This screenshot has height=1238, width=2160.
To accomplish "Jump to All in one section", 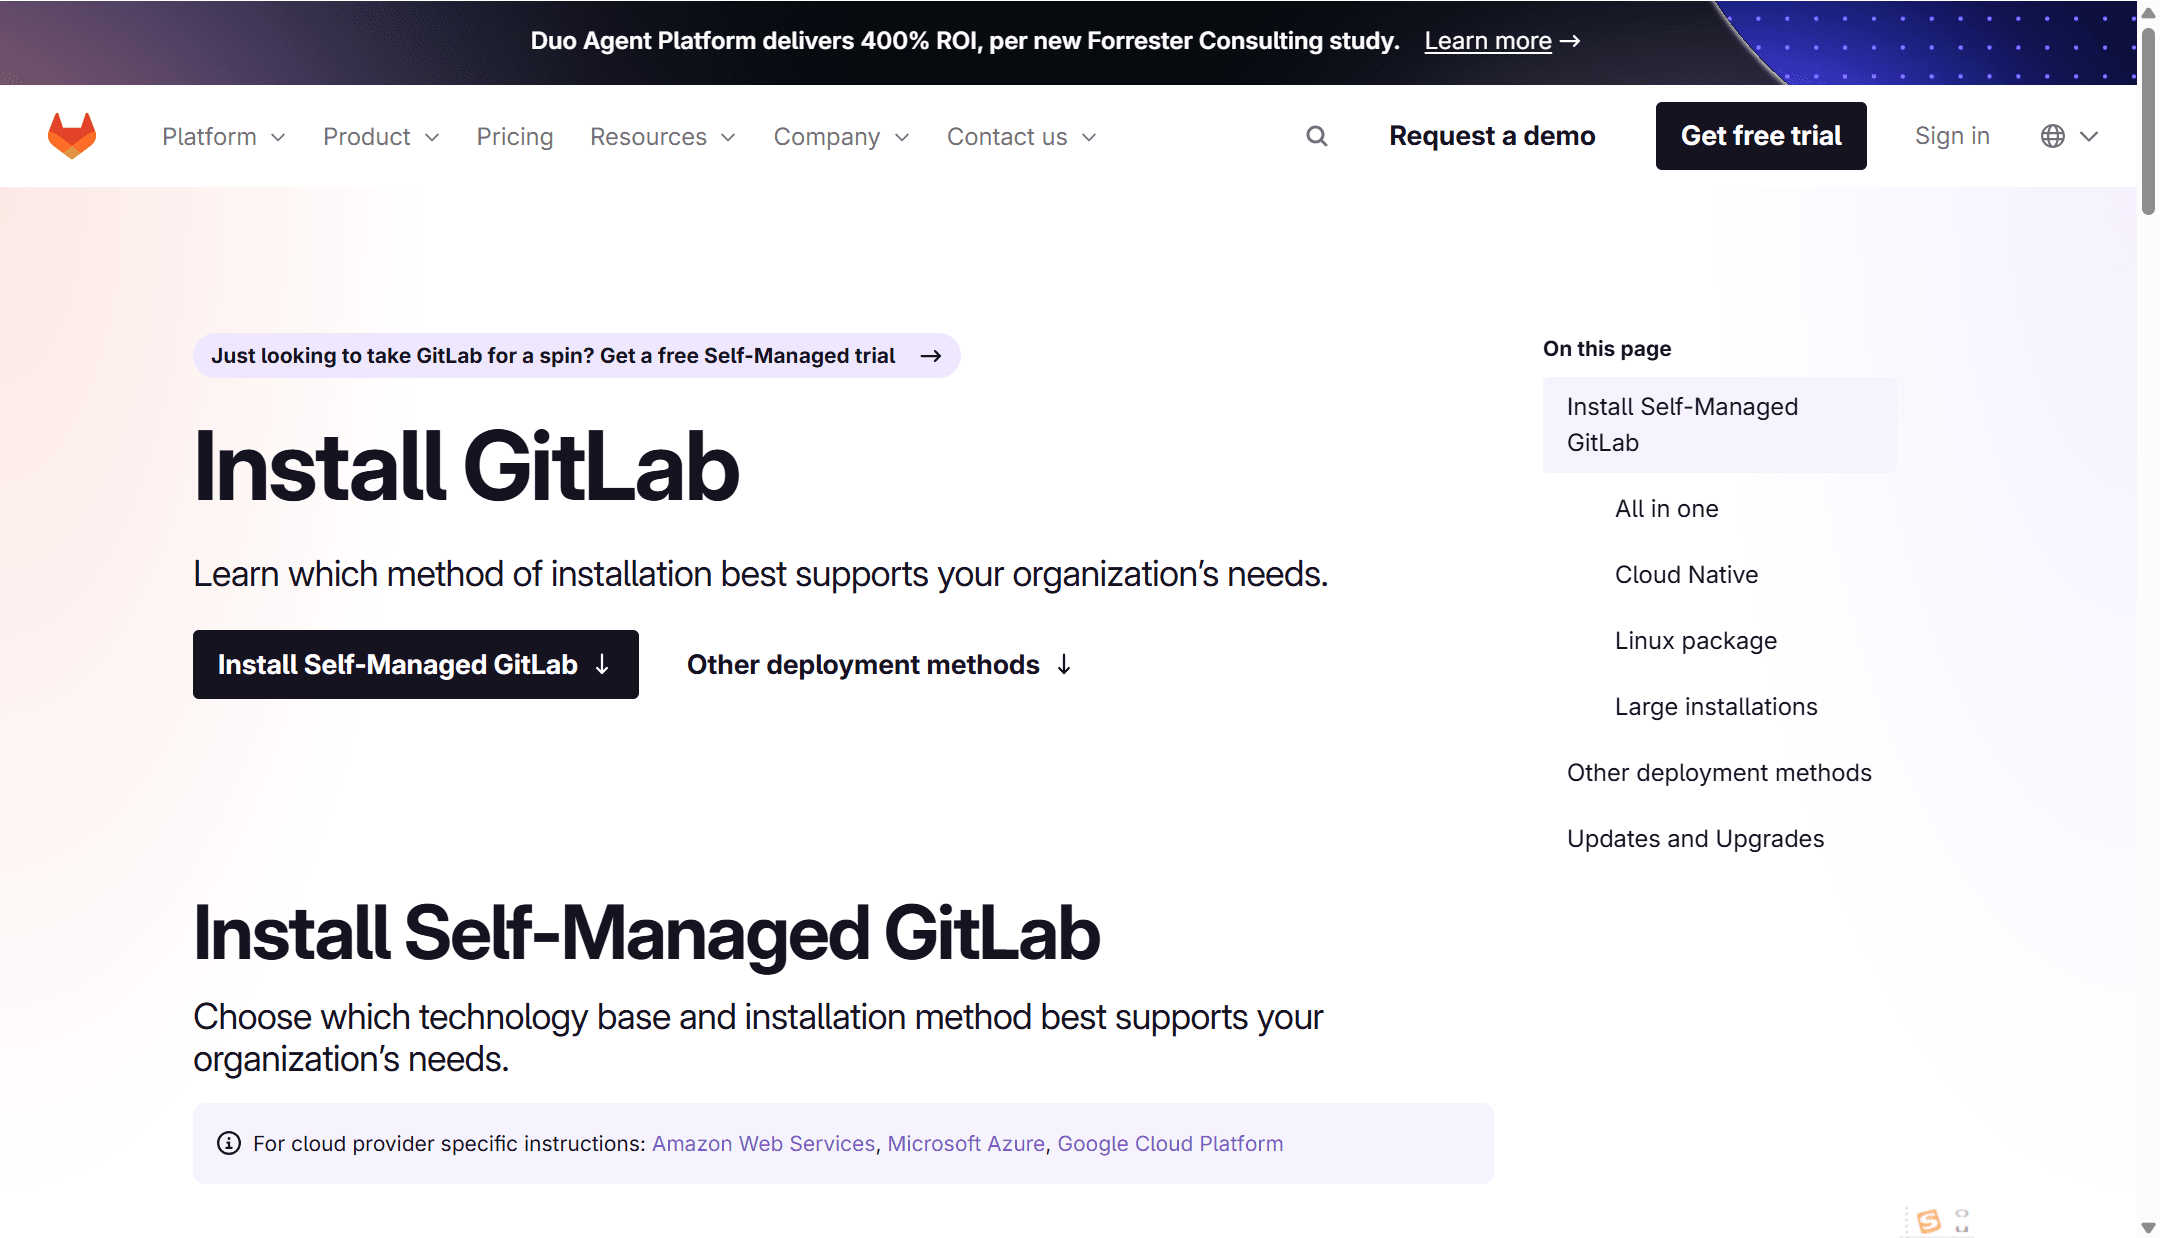I will click(1667, 509).
